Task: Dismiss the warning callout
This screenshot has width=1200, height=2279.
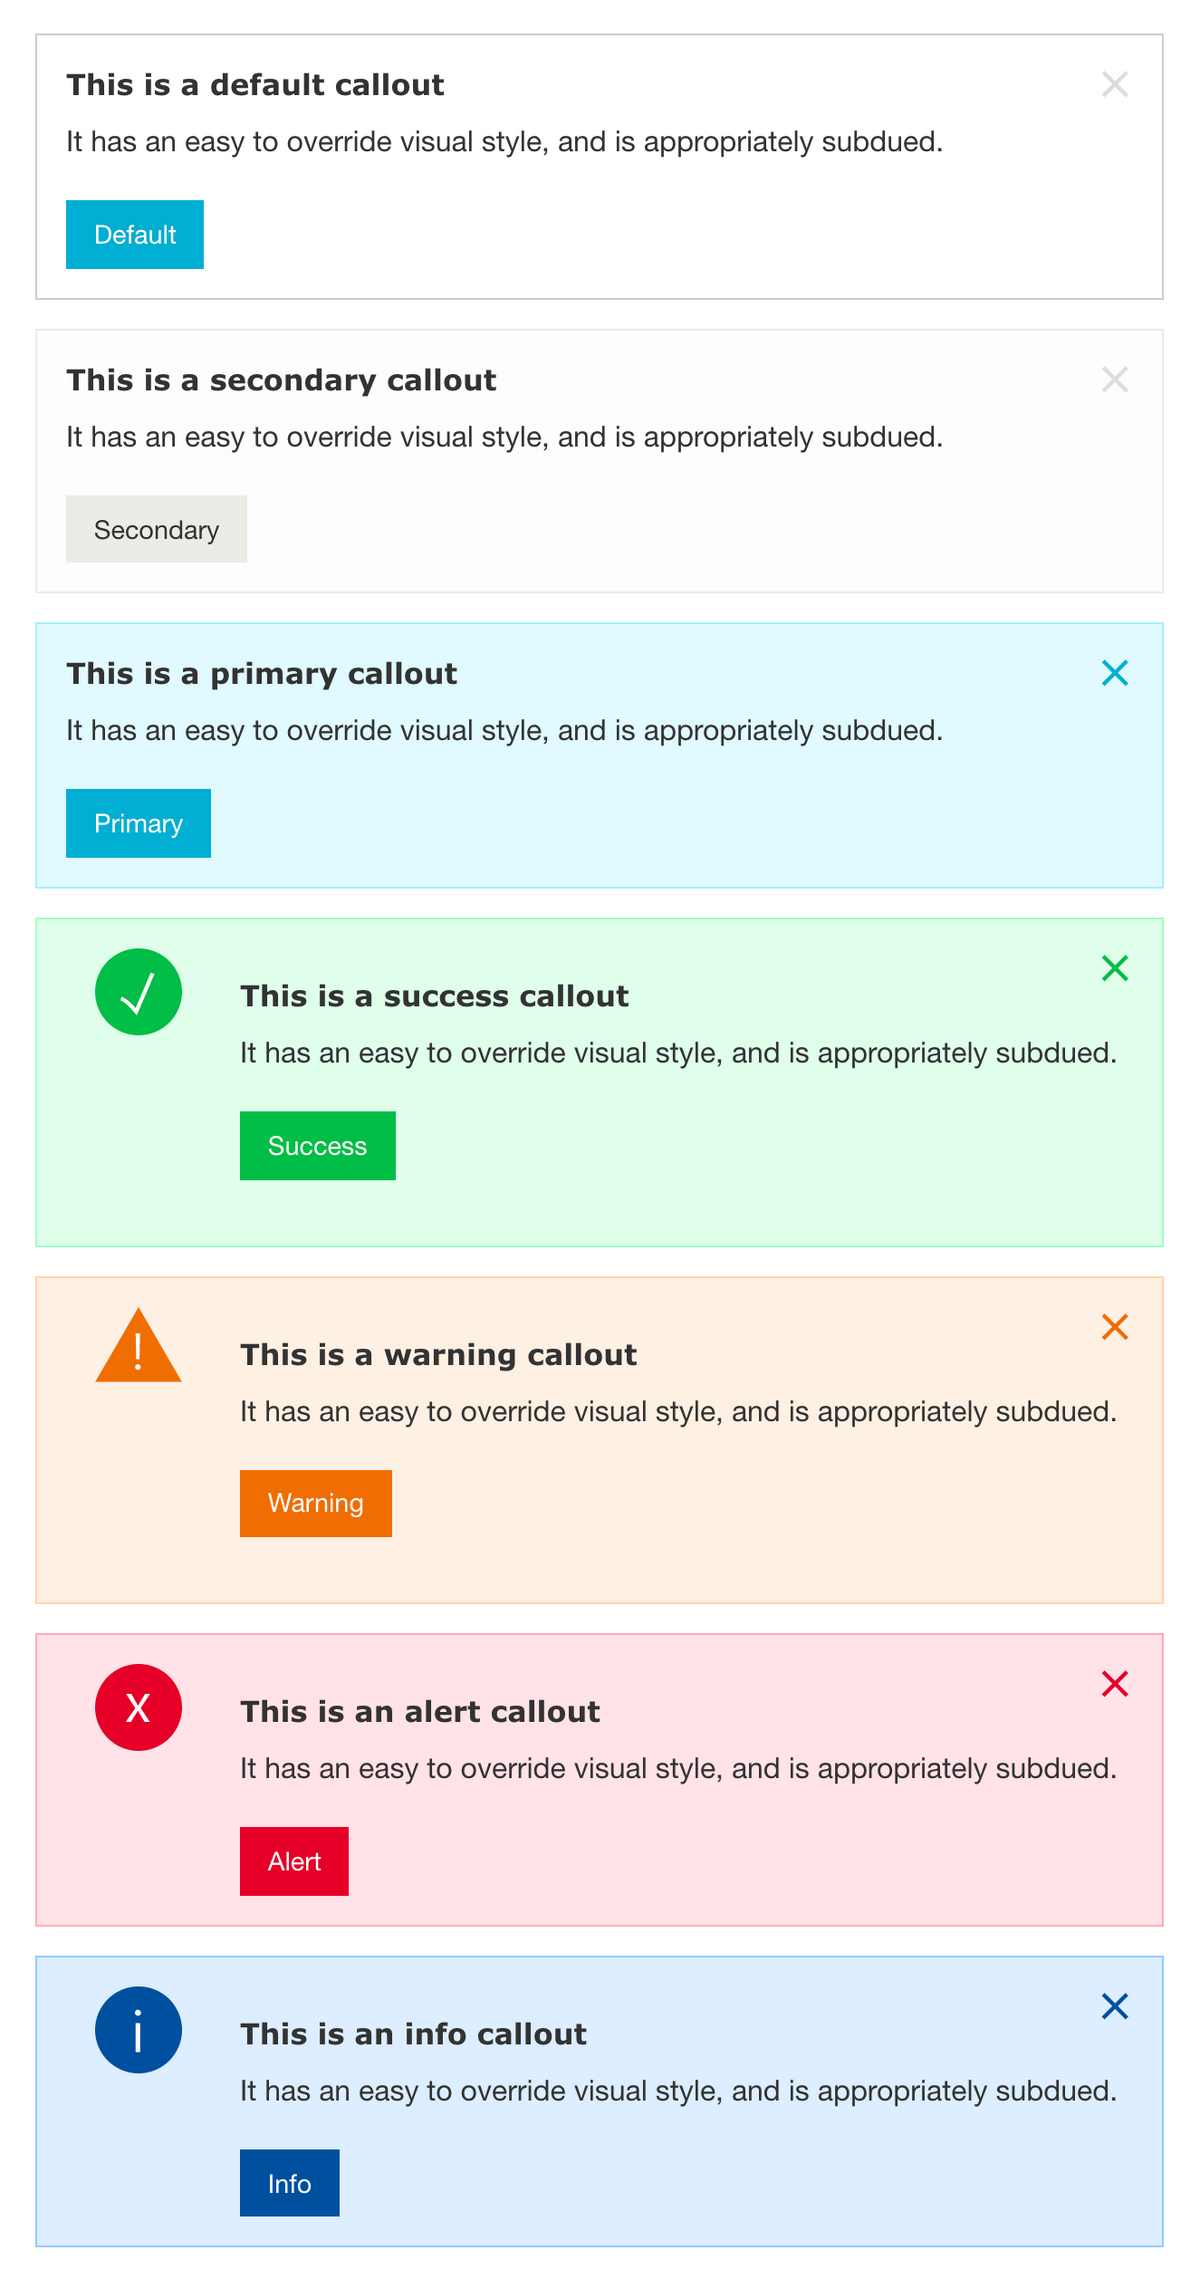Action: coord(1114,1327)
